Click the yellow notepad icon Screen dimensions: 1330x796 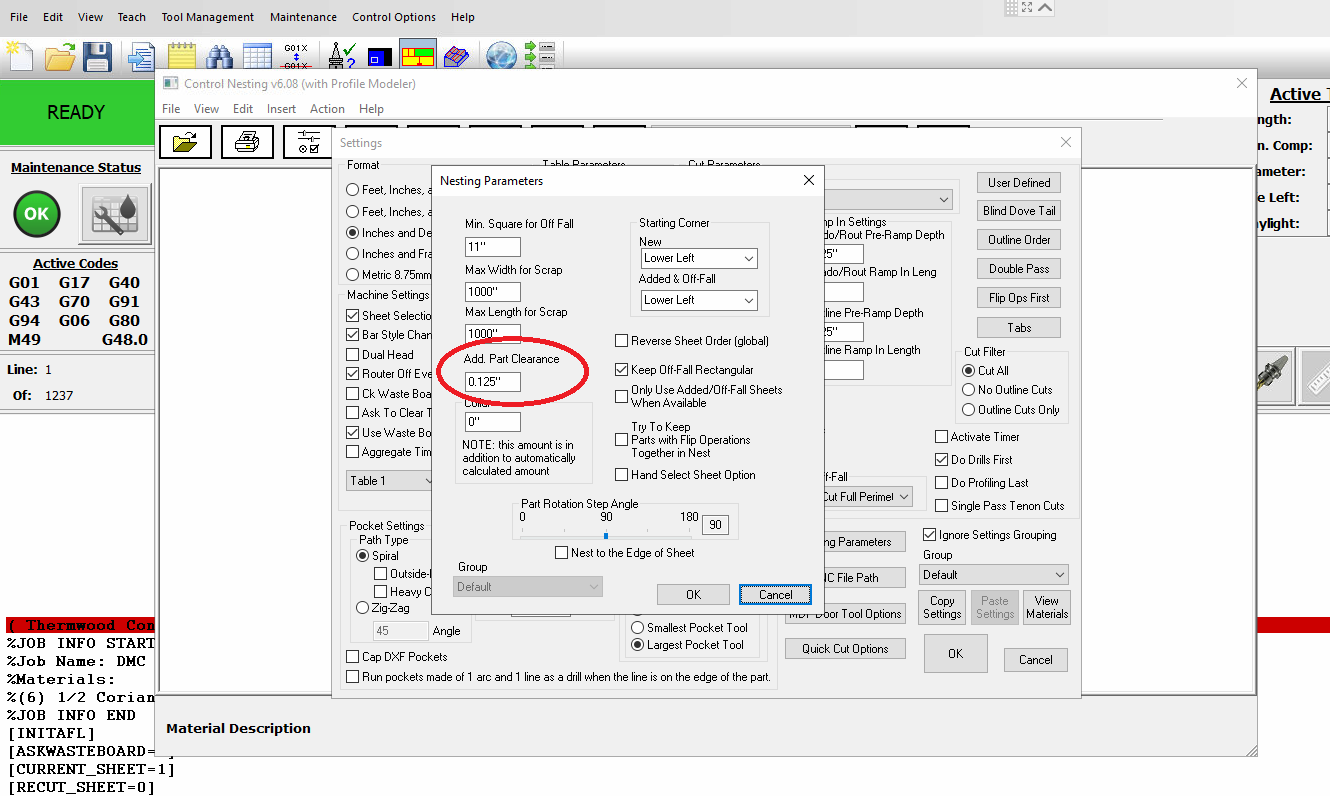[181, 56]
